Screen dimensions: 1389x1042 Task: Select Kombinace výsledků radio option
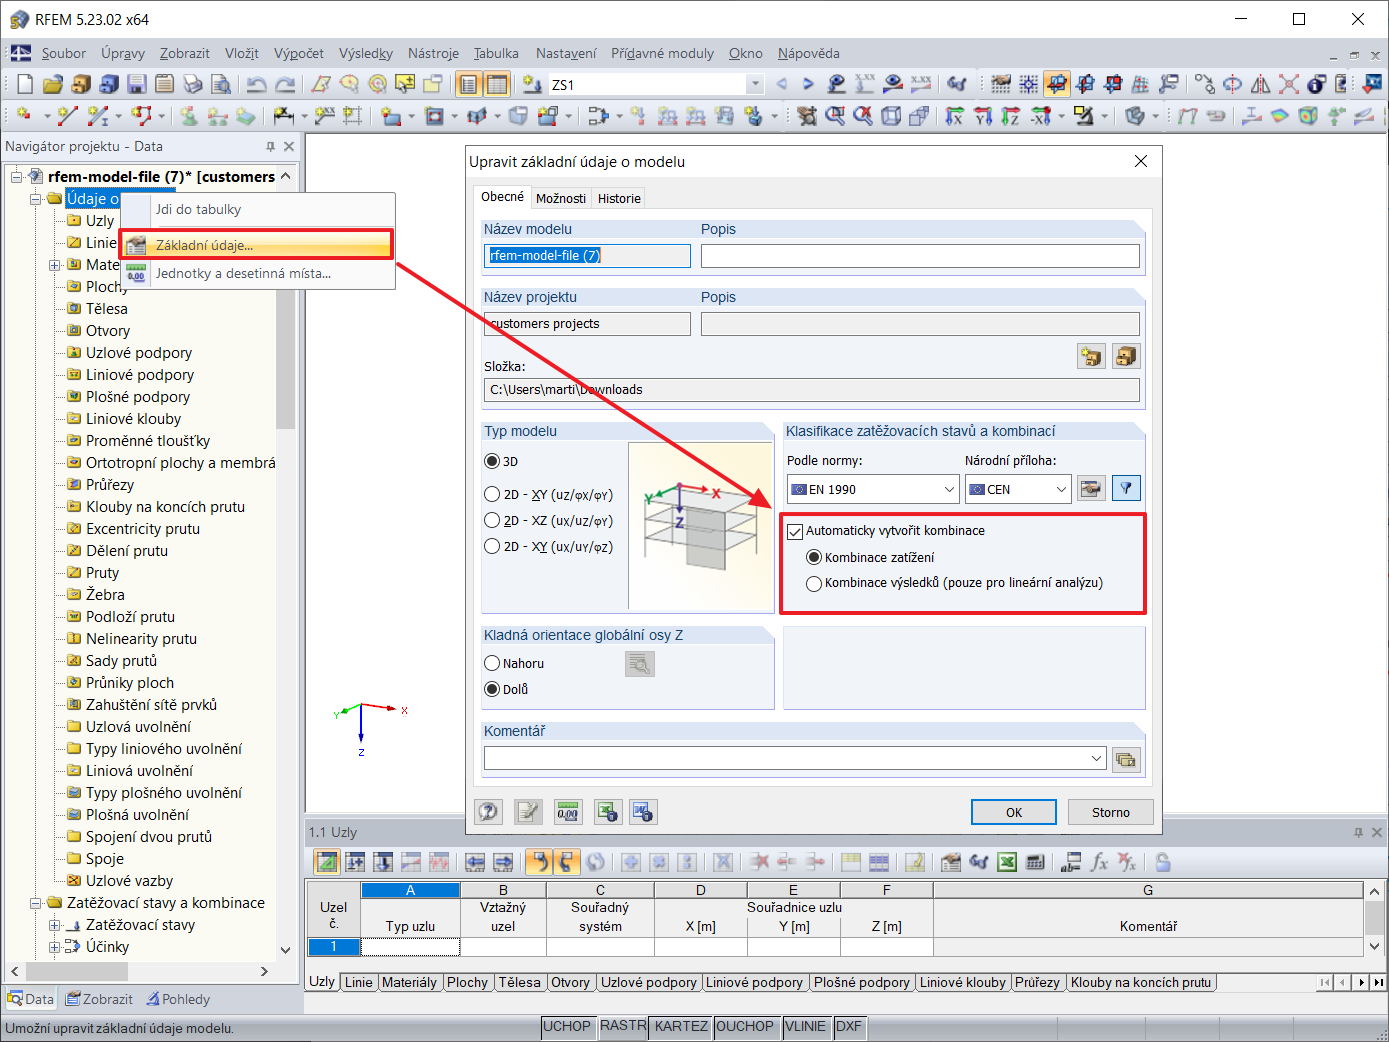click(814, 583)
